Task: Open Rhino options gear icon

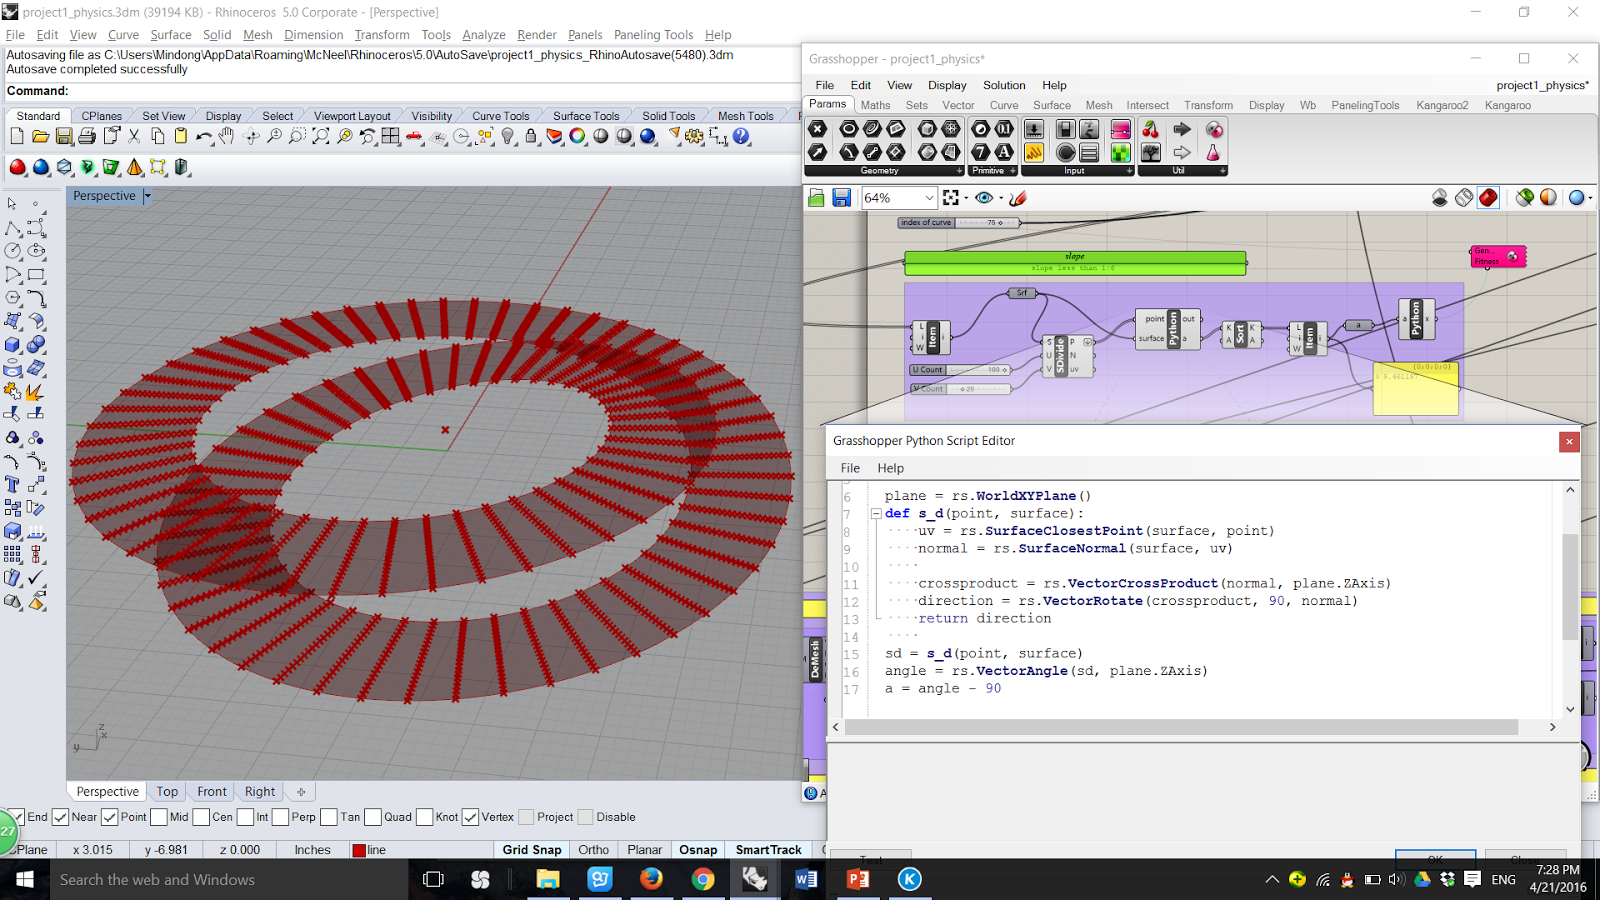Action: 694,136
